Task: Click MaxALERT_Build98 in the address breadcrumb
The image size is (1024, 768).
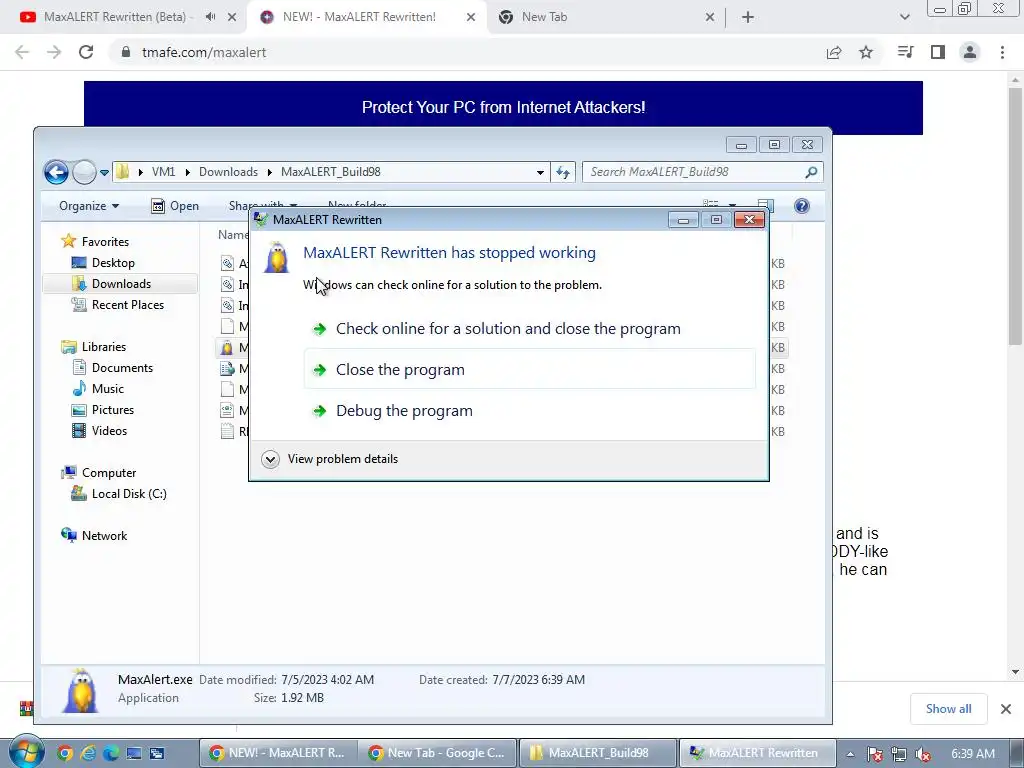Action: point(330,172)
